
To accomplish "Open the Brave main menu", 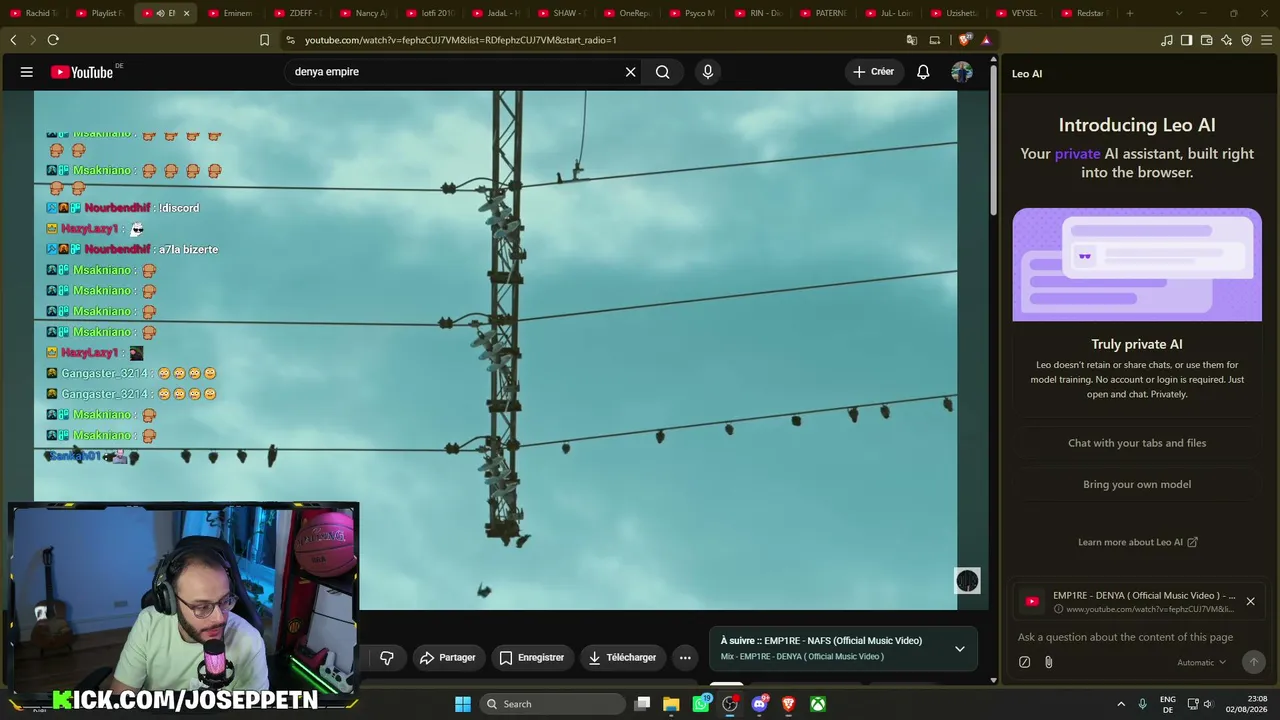I will point(1267,40).
